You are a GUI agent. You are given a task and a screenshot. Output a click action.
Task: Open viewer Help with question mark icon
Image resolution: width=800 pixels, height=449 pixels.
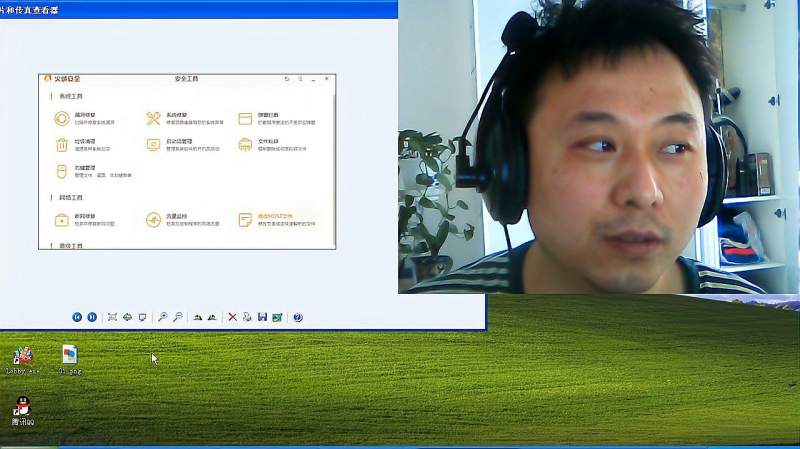pyautogui.click(x=298, y=317)
